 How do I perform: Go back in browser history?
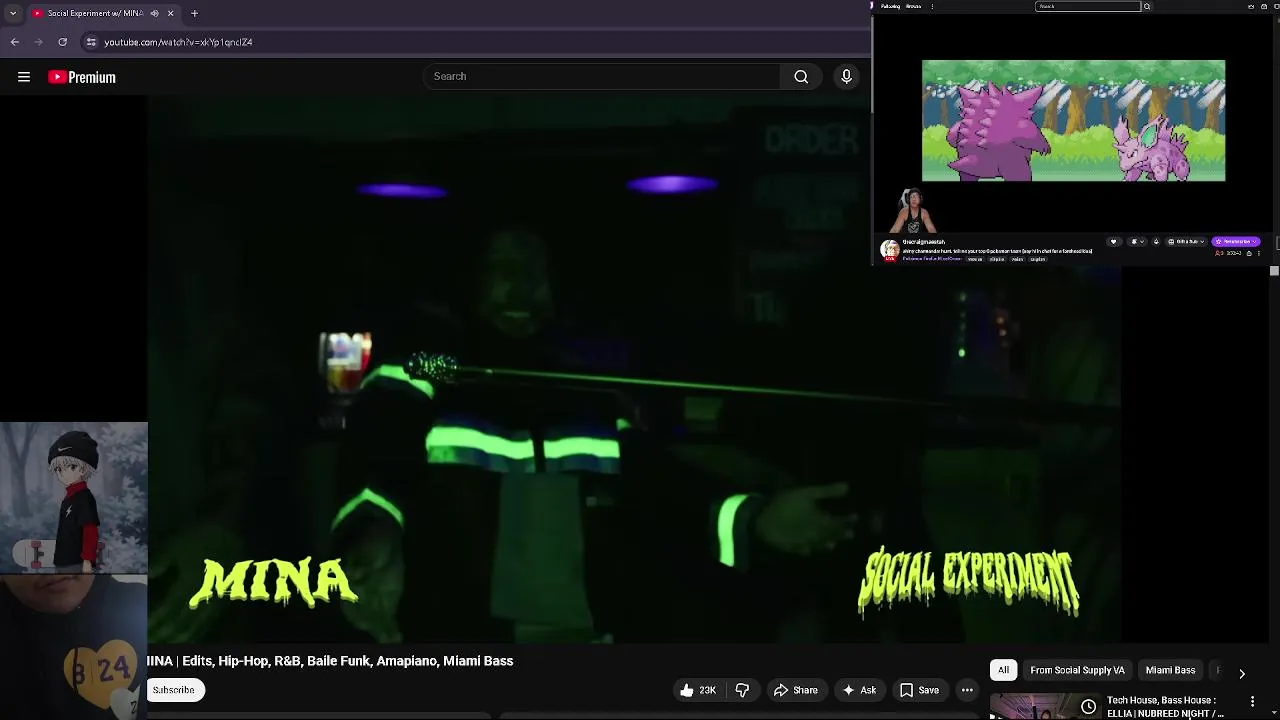coord(15,42)
